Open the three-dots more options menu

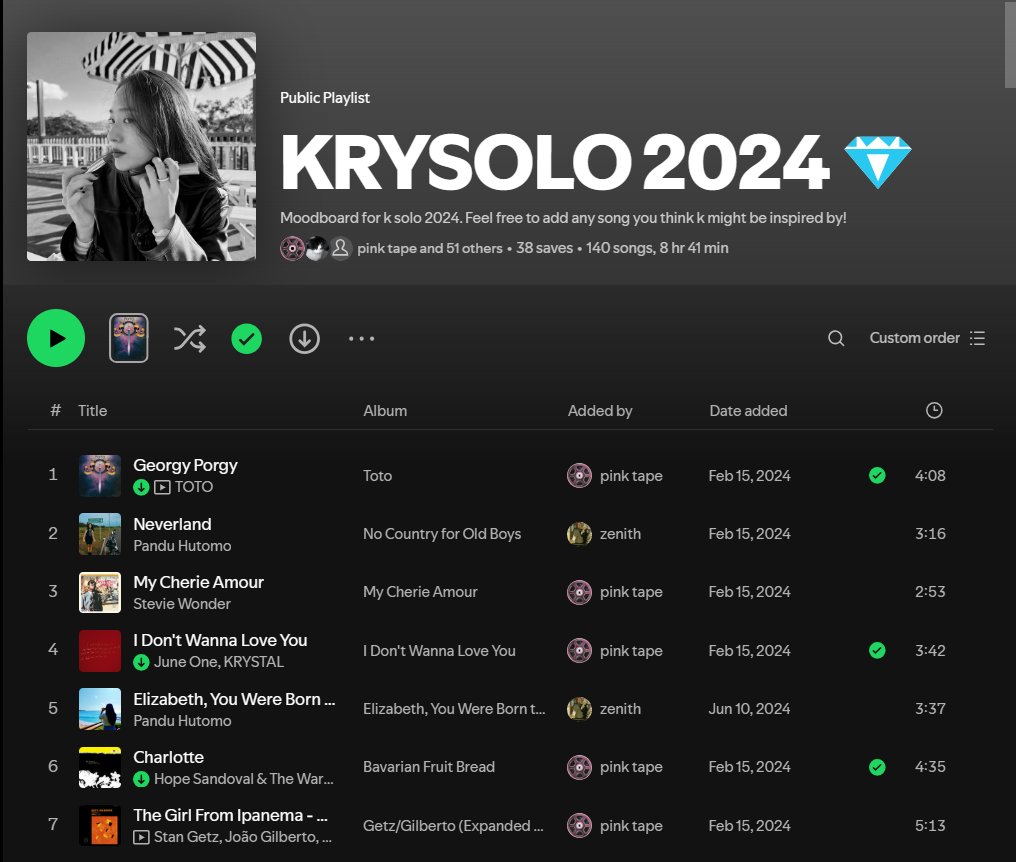pyautogui.click(x=361, y=338)
